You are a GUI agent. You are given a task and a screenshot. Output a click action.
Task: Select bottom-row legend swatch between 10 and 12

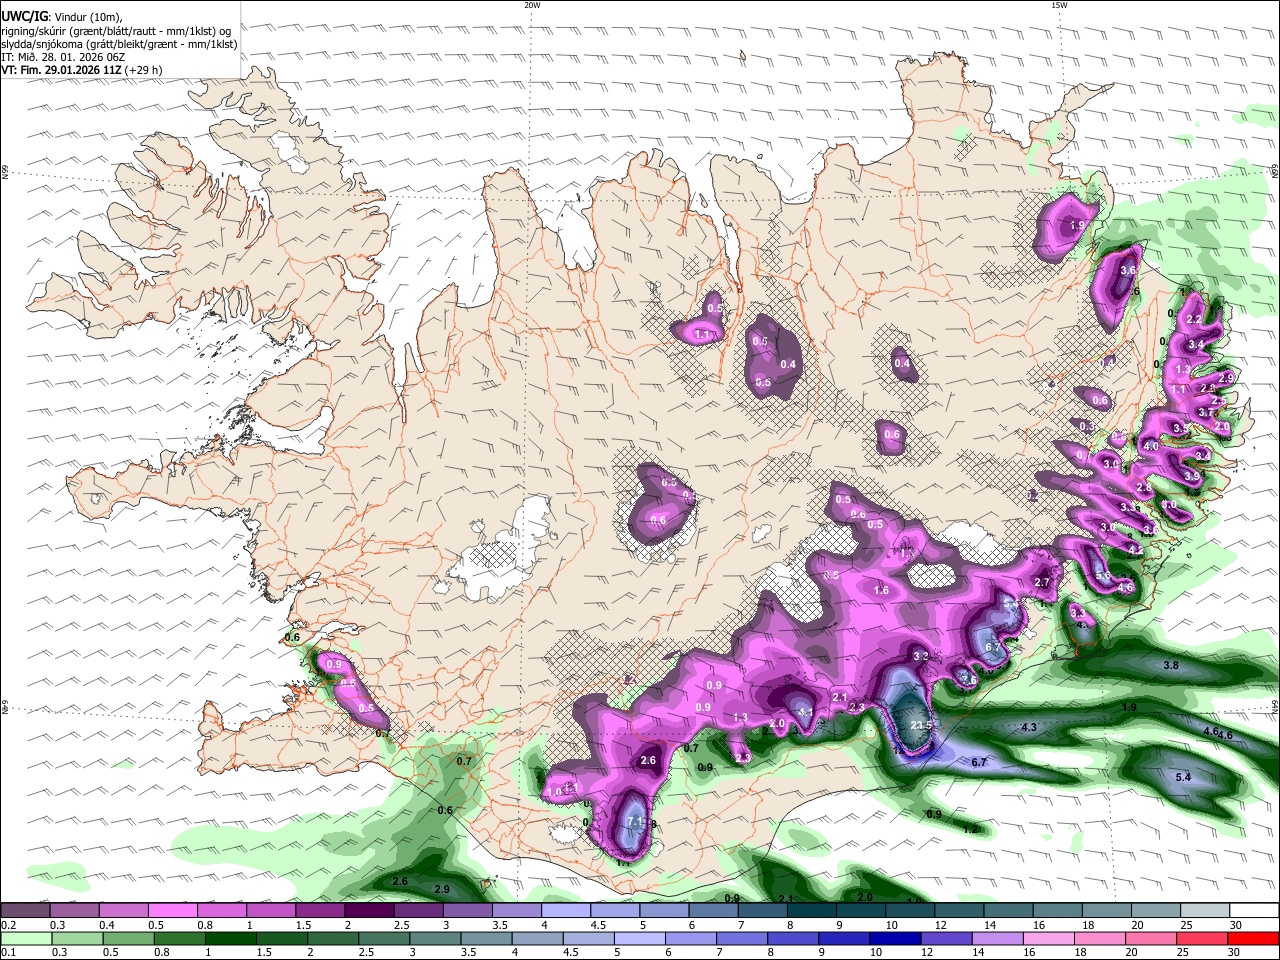tap(898, 939)
